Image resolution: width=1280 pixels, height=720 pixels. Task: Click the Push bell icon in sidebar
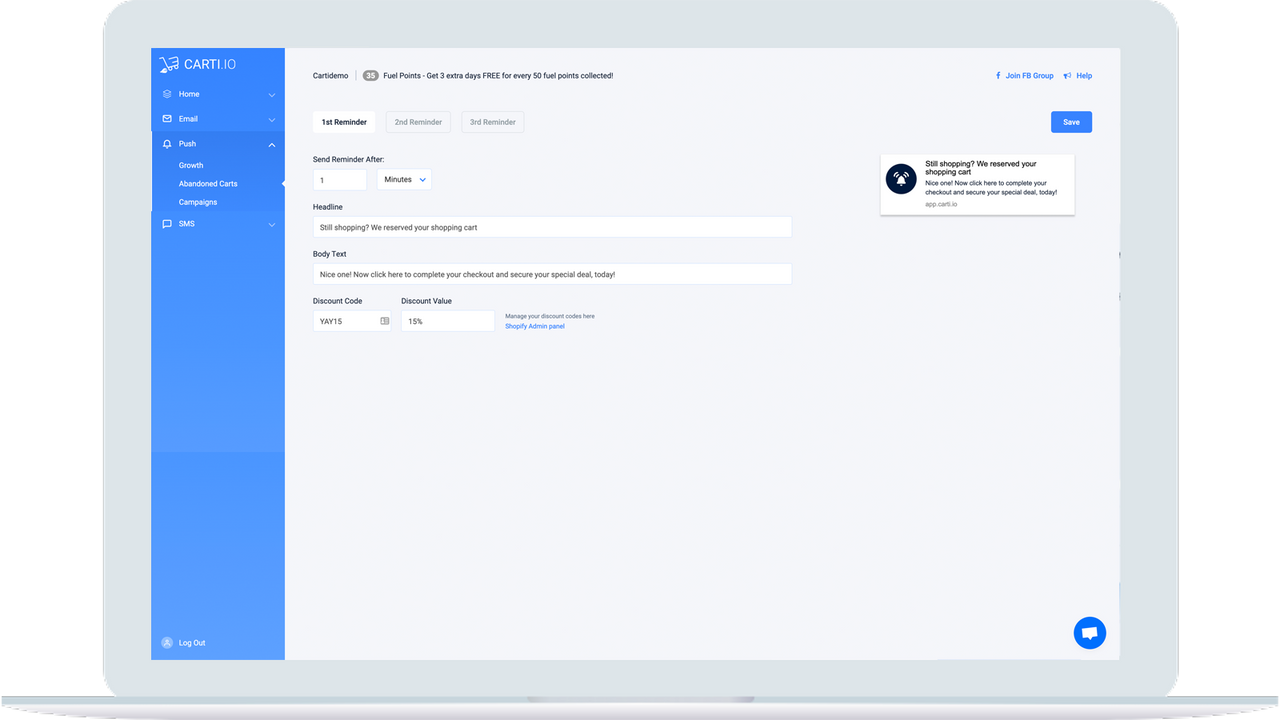[167, 144]
